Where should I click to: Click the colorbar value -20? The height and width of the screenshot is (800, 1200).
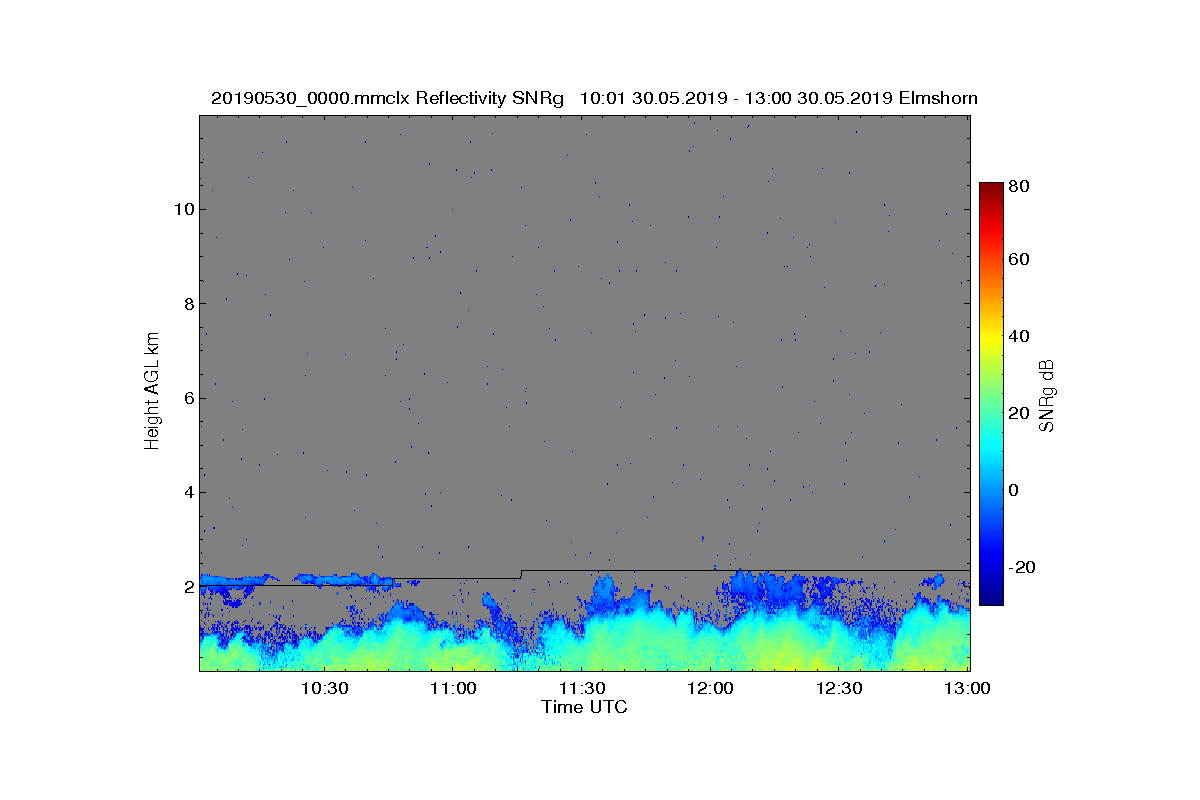coord(1023,567)
